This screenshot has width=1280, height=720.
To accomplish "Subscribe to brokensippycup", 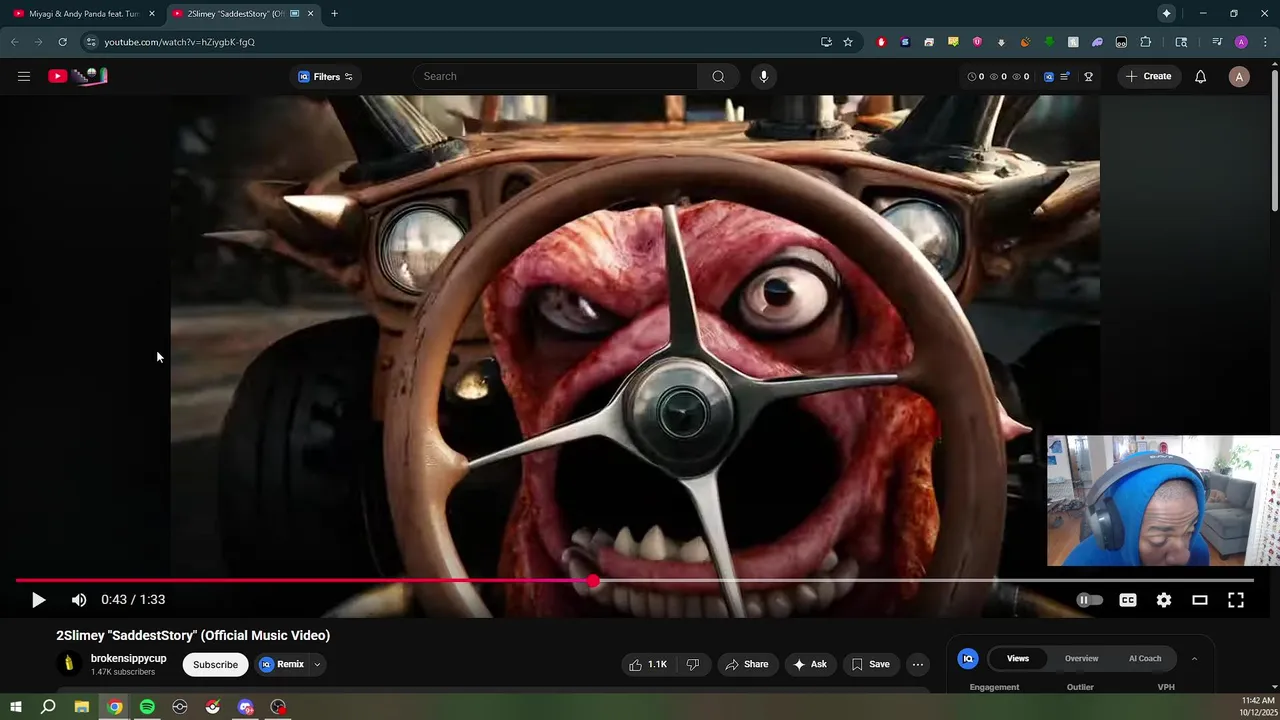I will [x=215, y=664].
